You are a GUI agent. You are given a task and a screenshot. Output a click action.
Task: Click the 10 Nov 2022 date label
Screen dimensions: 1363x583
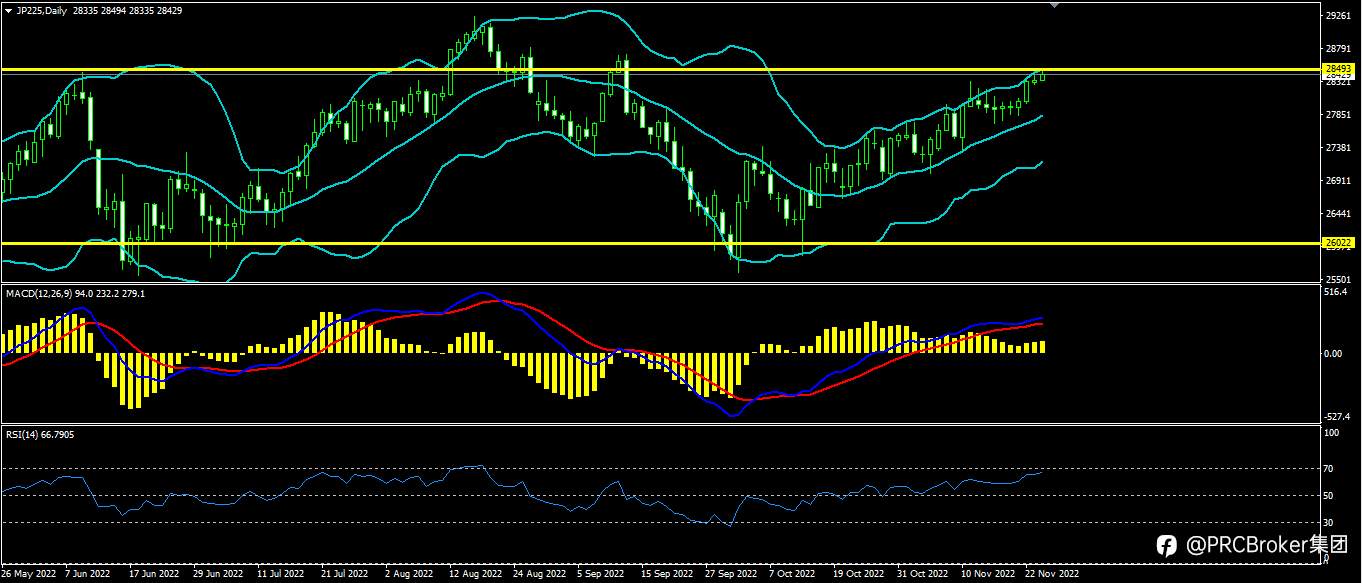click(988, 575)
